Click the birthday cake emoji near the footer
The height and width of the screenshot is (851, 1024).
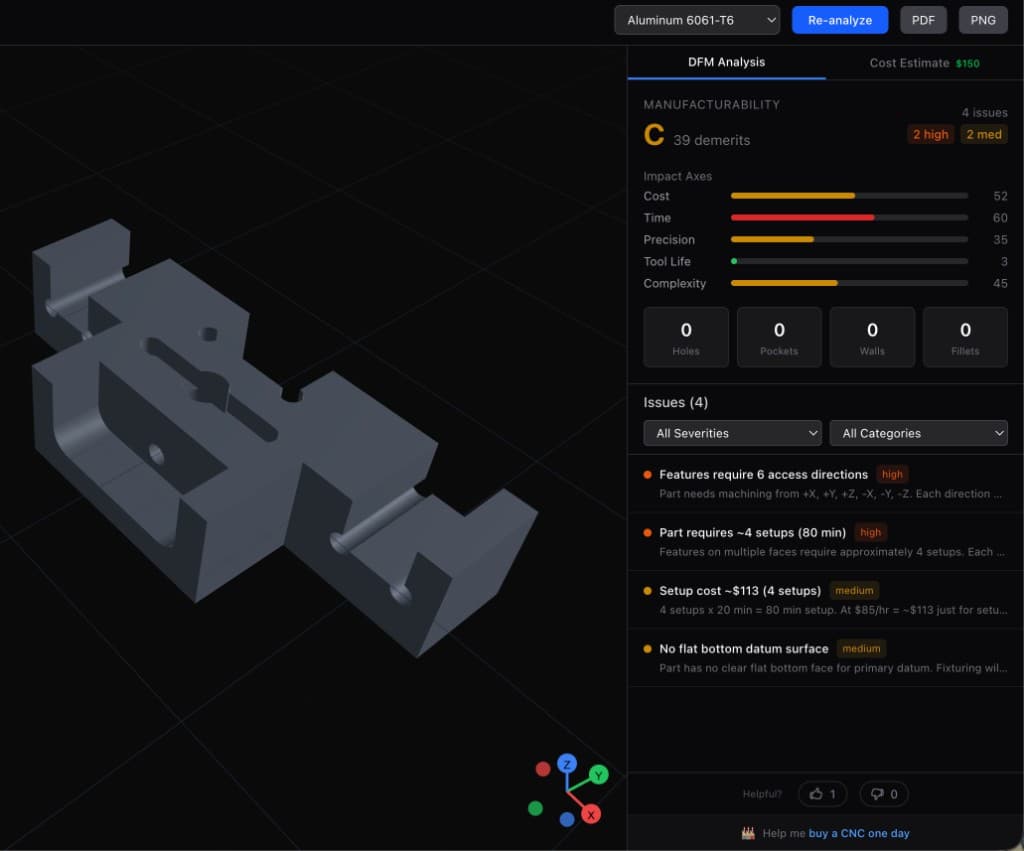pyautogui.click(x=747, y=832)
